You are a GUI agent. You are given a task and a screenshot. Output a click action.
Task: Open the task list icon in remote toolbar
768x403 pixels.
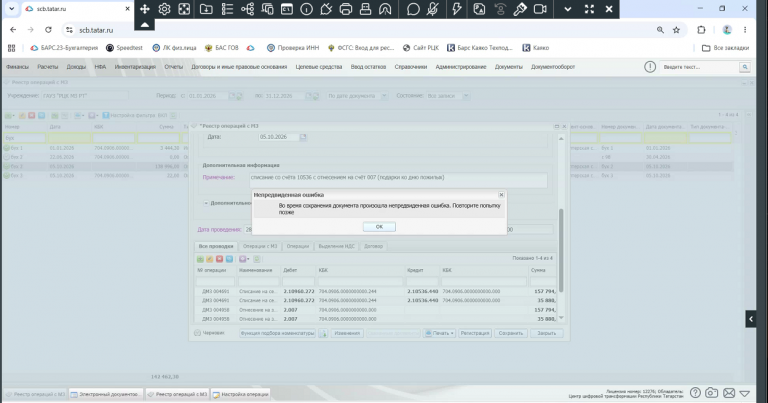pos(227,9)
